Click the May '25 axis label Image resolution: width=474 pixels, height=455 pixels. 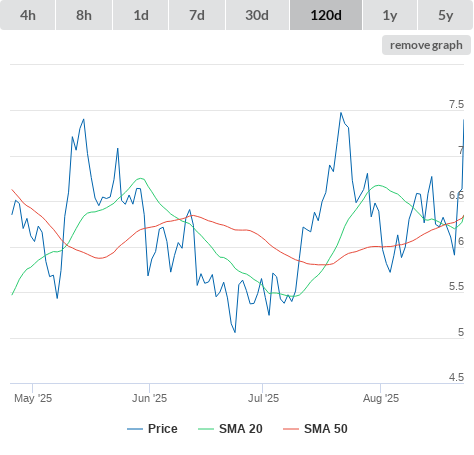coord(33,398)
